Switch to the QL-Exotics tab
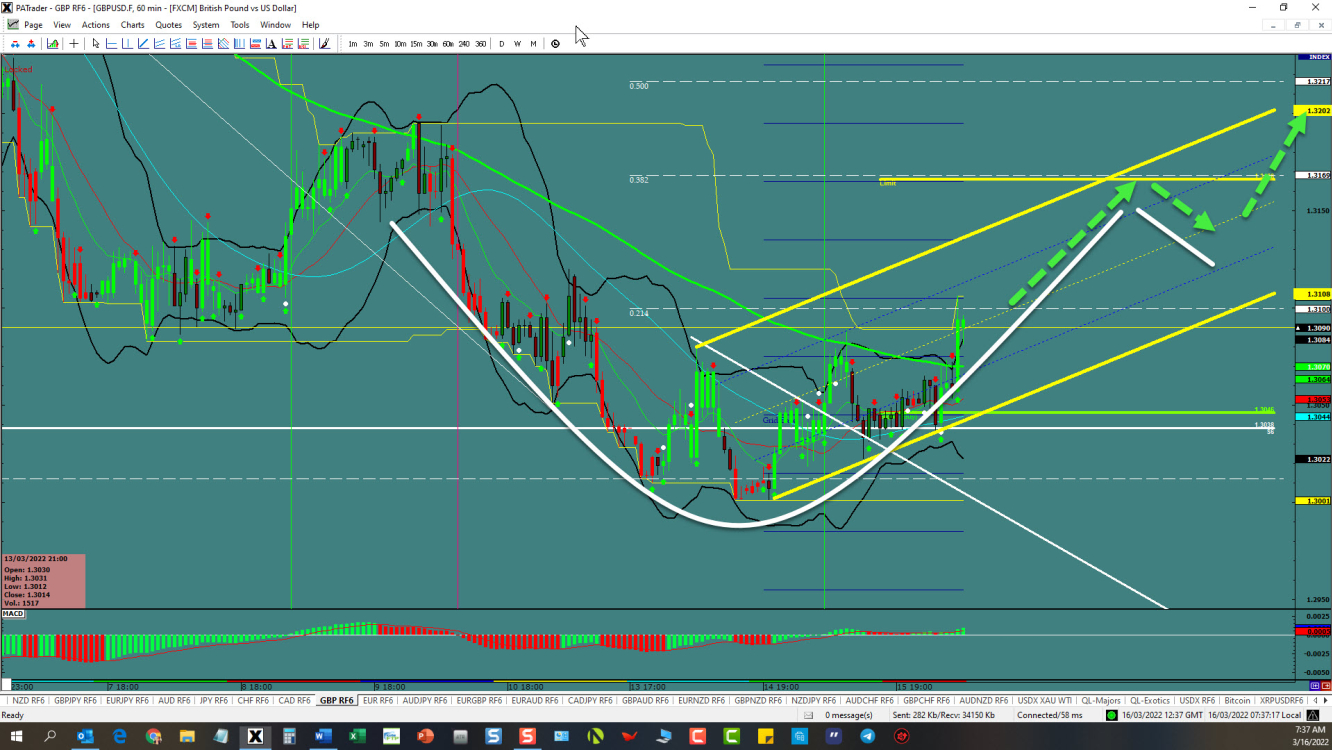 (1151, 700)
